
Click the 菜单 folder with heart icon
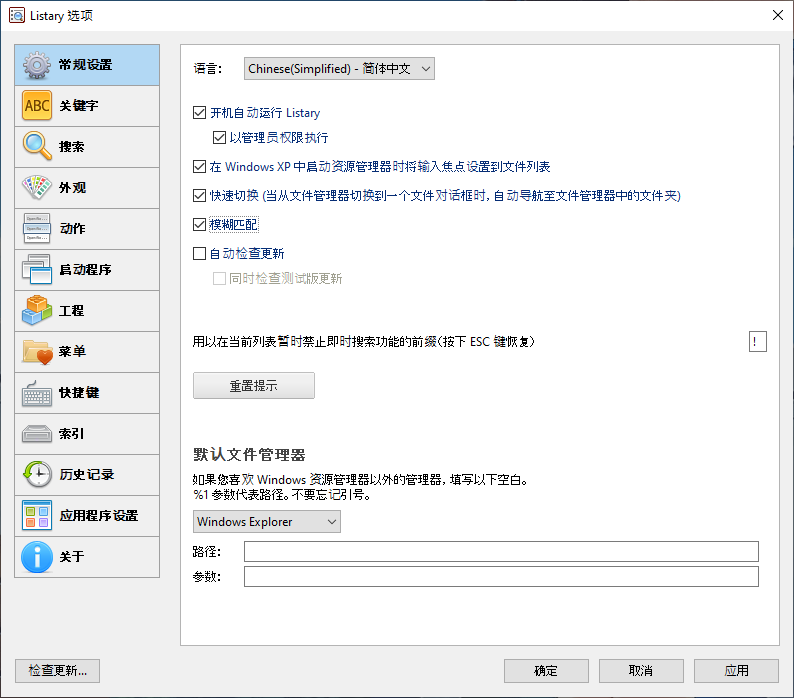(x=37, y=352)
